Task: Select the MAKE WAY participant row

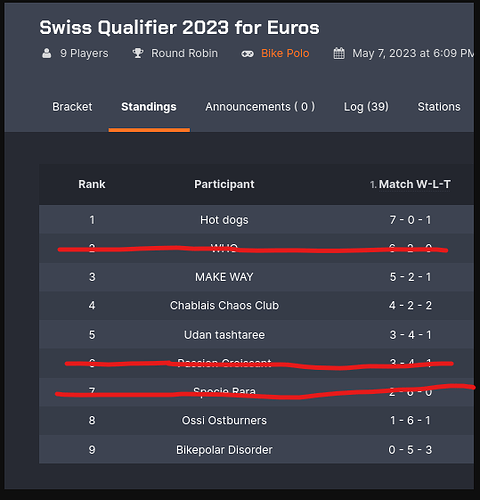Action: click(x=256, y=277)
